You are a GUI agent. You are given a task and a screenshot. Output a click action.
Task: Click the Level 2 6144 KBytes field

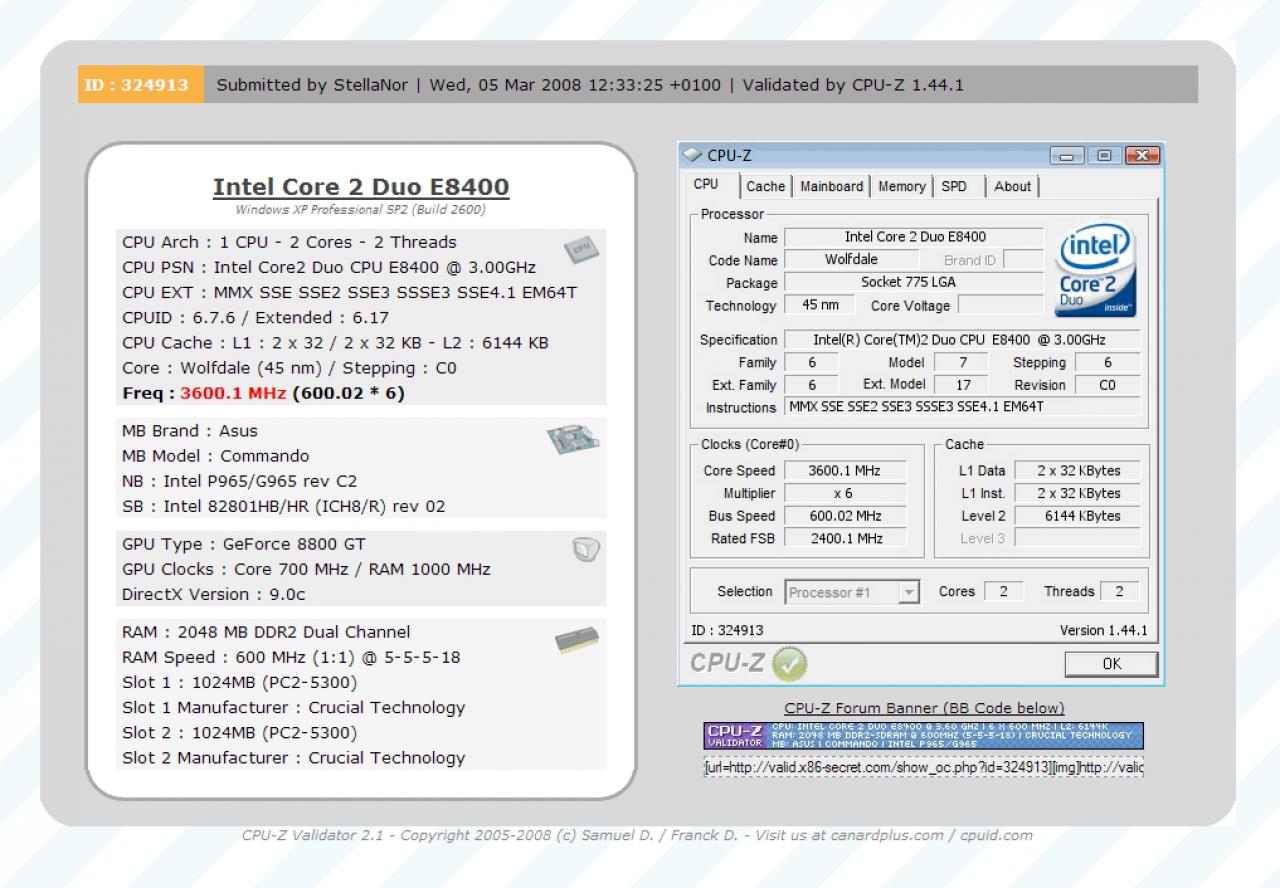click(1078, 516)
